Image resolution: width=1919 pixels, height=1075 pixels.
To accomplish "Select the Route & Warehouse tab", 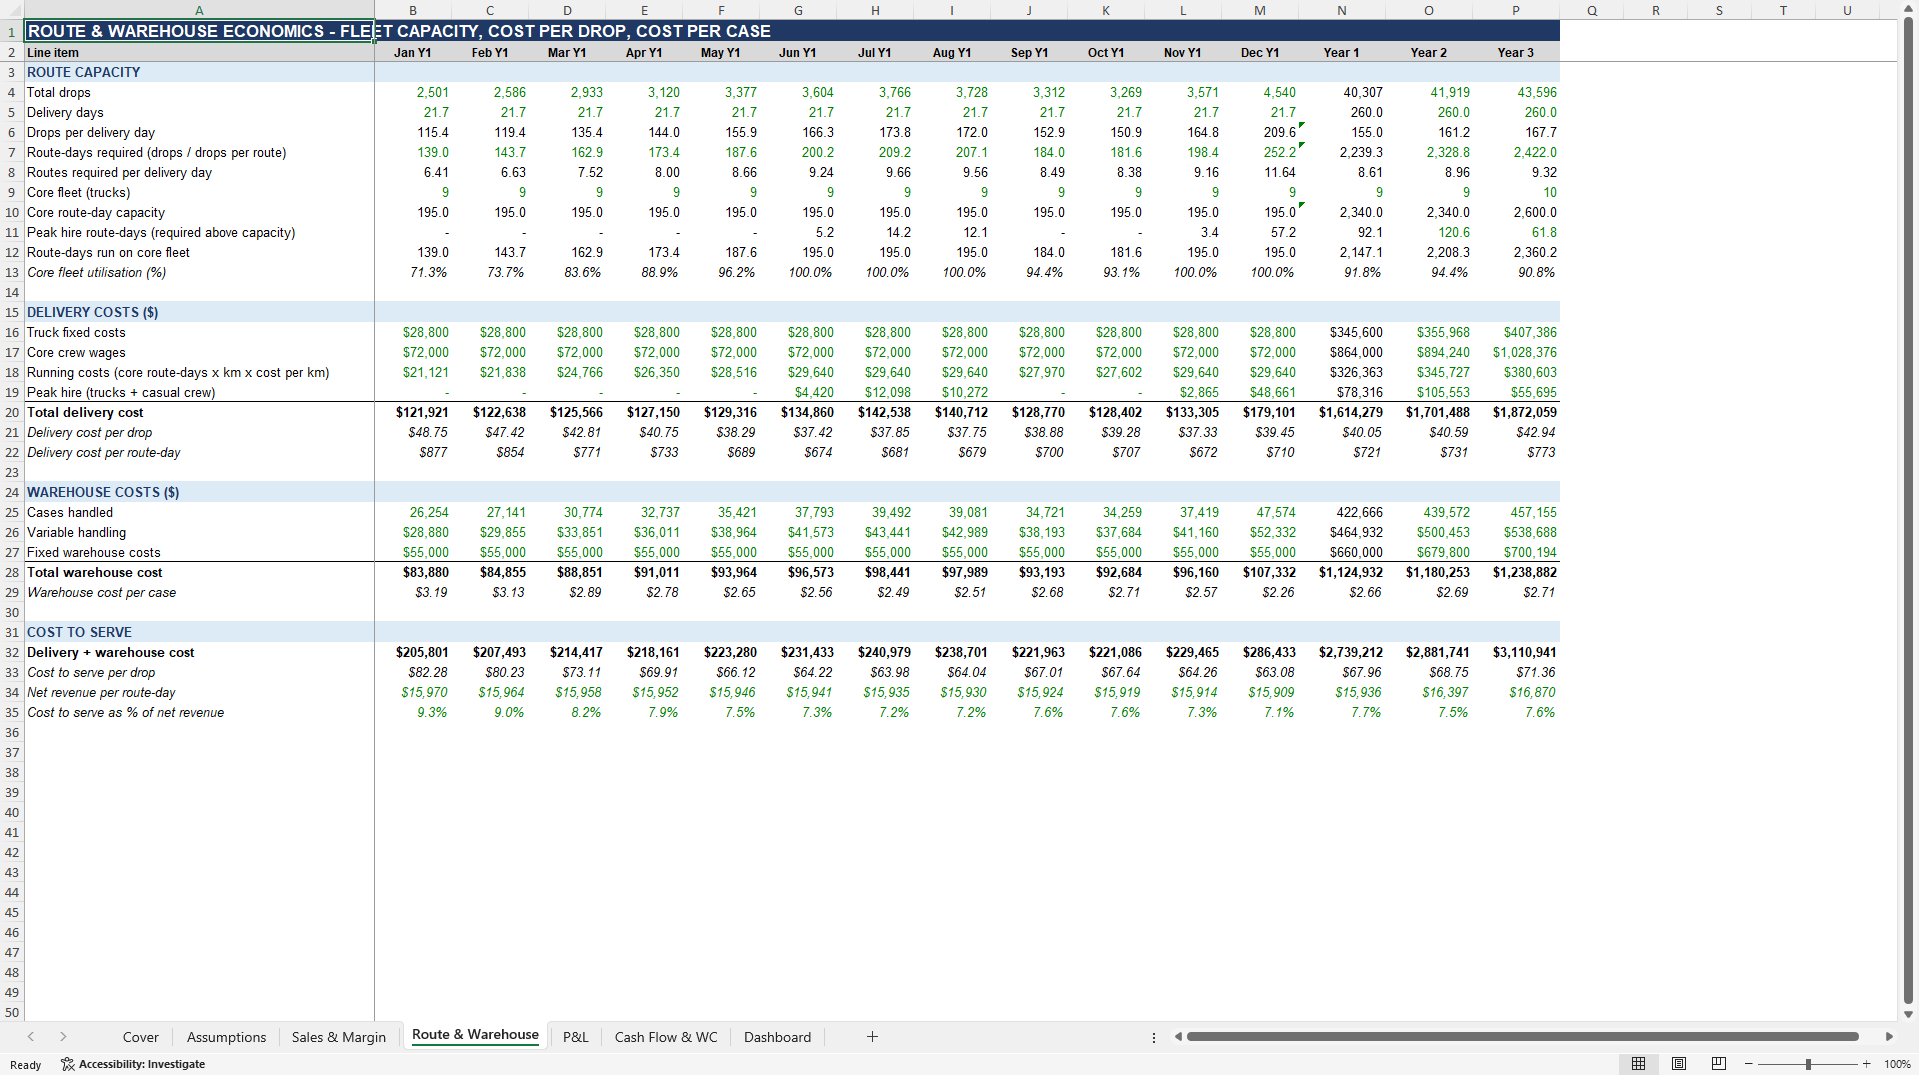I will pos(475,1035).
